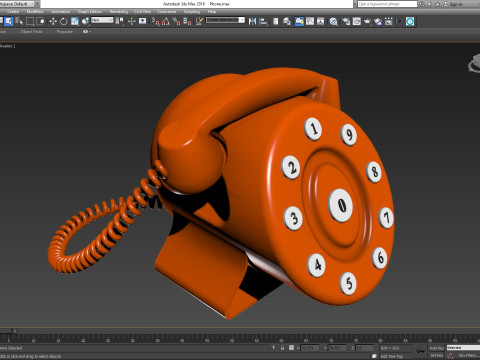Click the Render Production teapot icon
This screenshot has width=480, height=360.
(367, 22)
